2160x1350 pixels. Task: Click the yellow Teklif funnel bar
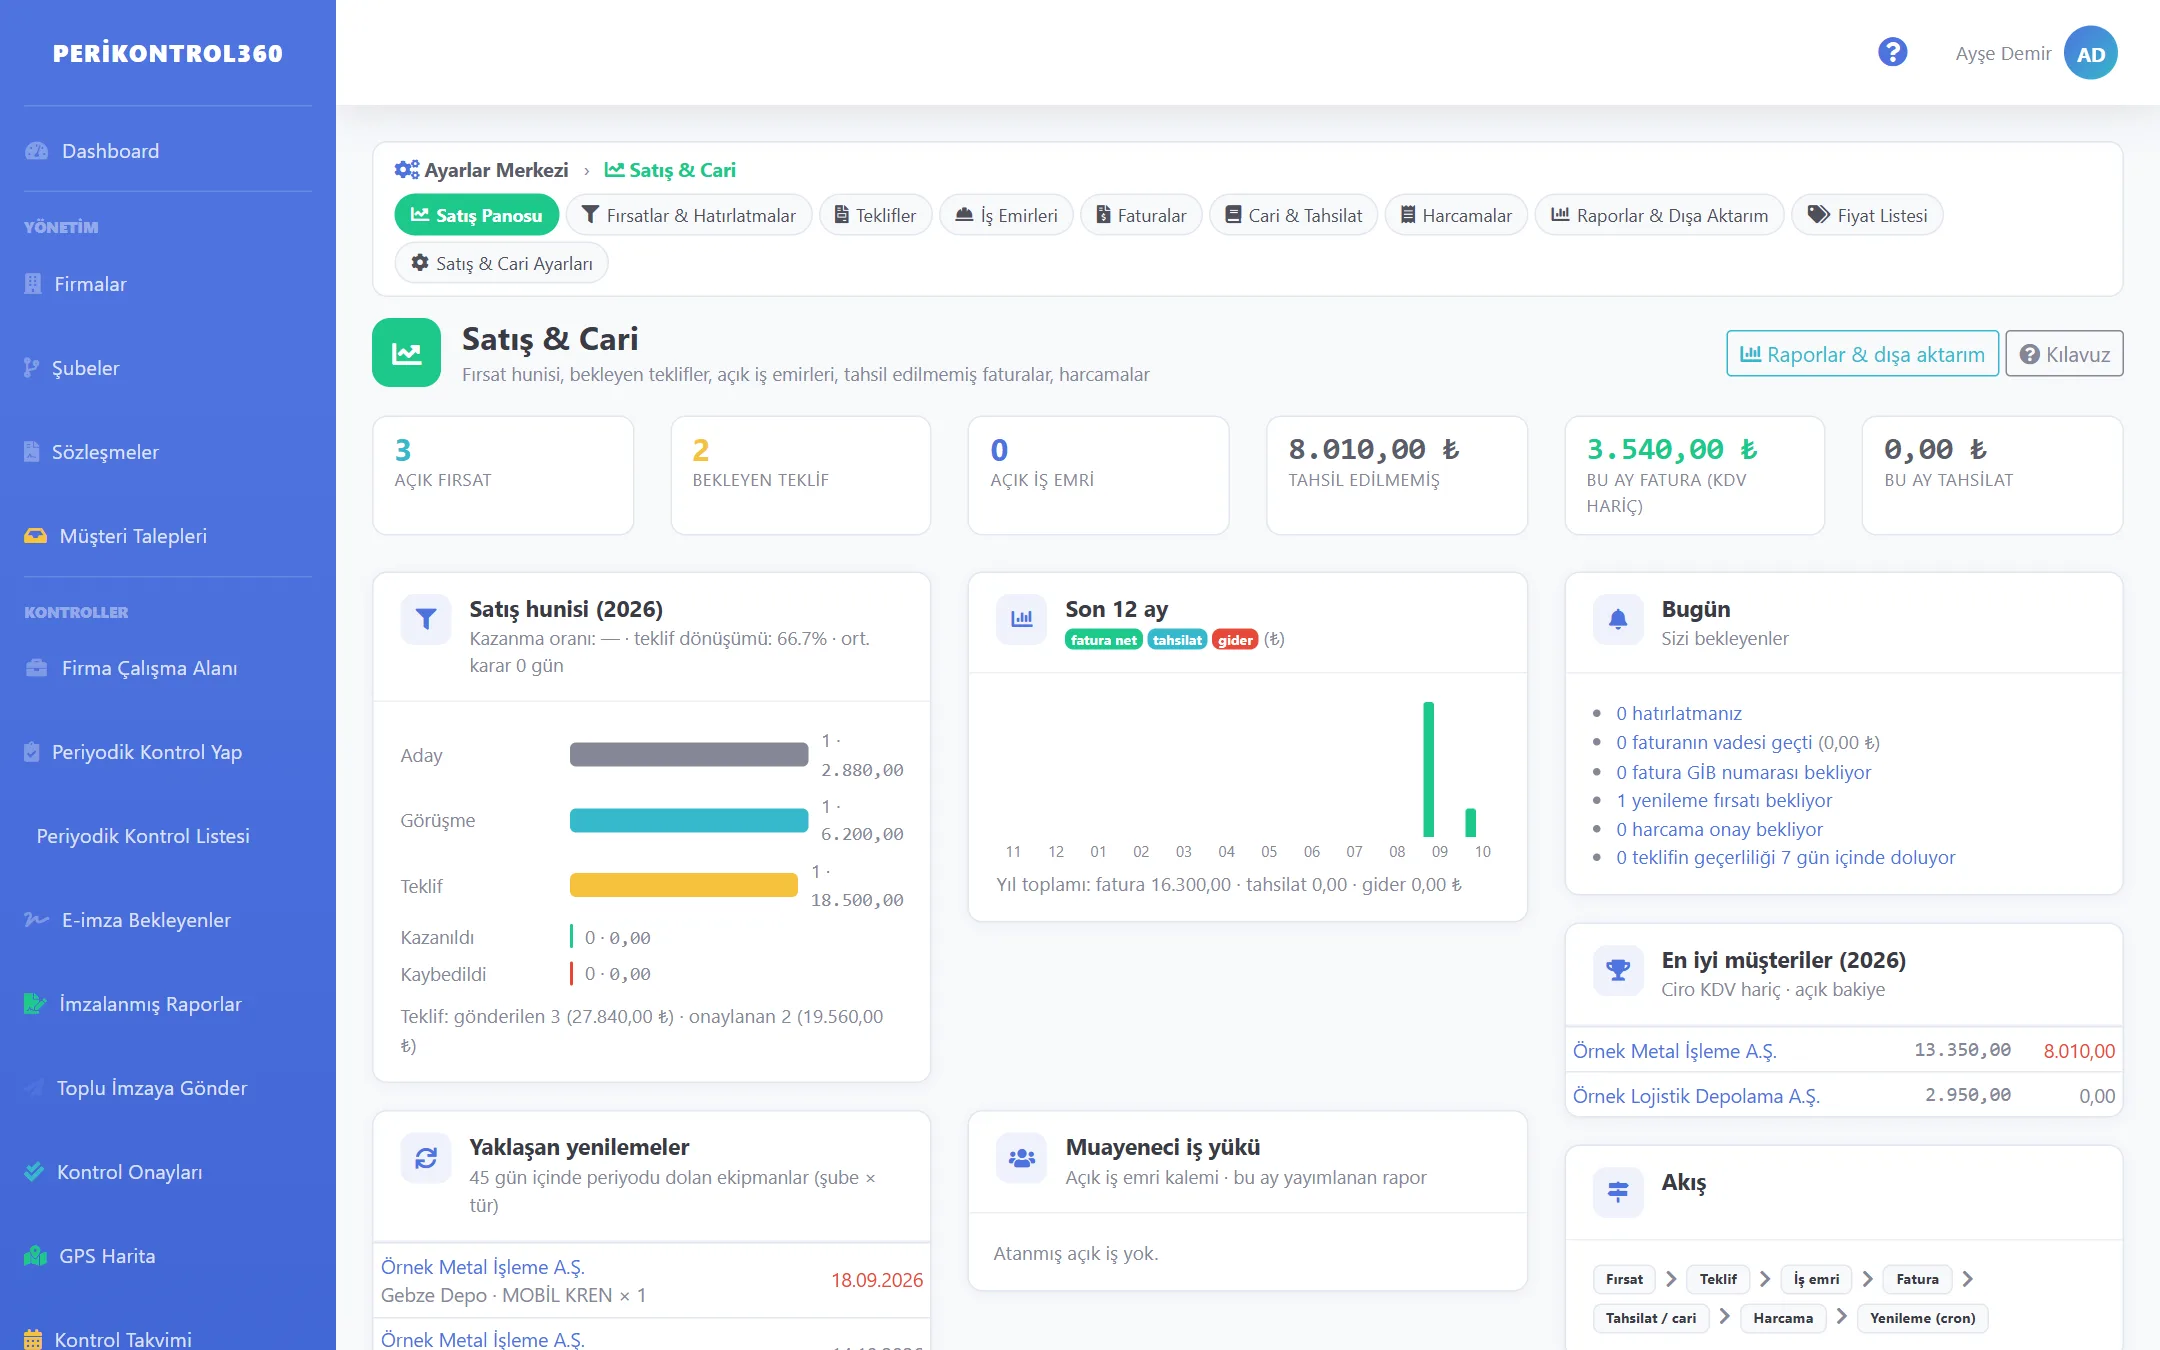click(x=684, y=885)
